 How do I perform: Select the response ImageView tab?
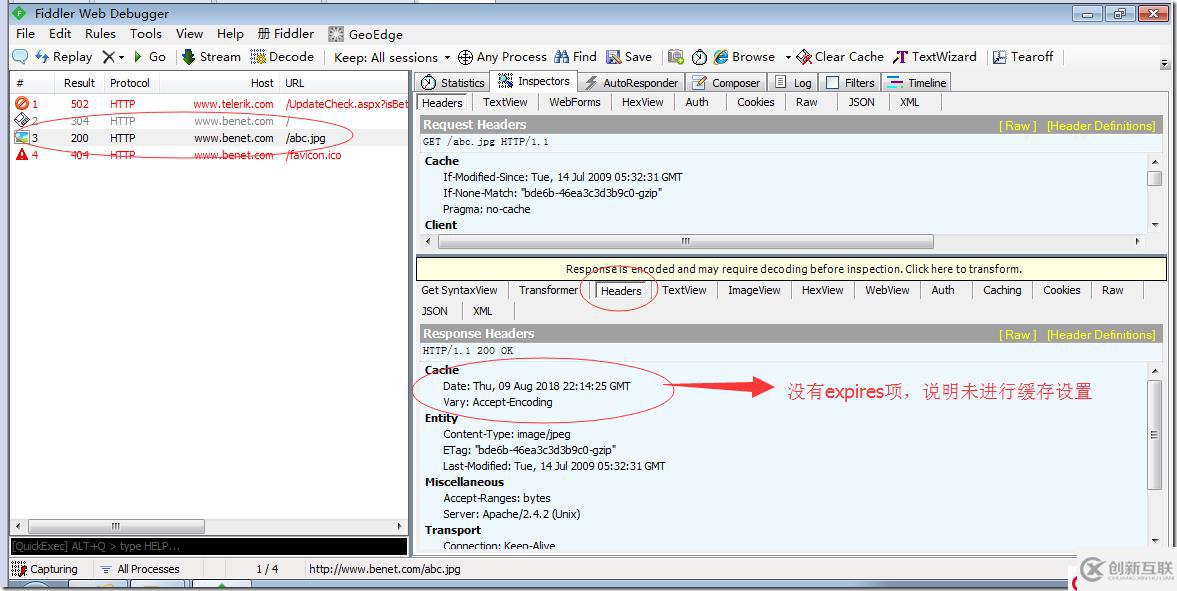(754, 290)
